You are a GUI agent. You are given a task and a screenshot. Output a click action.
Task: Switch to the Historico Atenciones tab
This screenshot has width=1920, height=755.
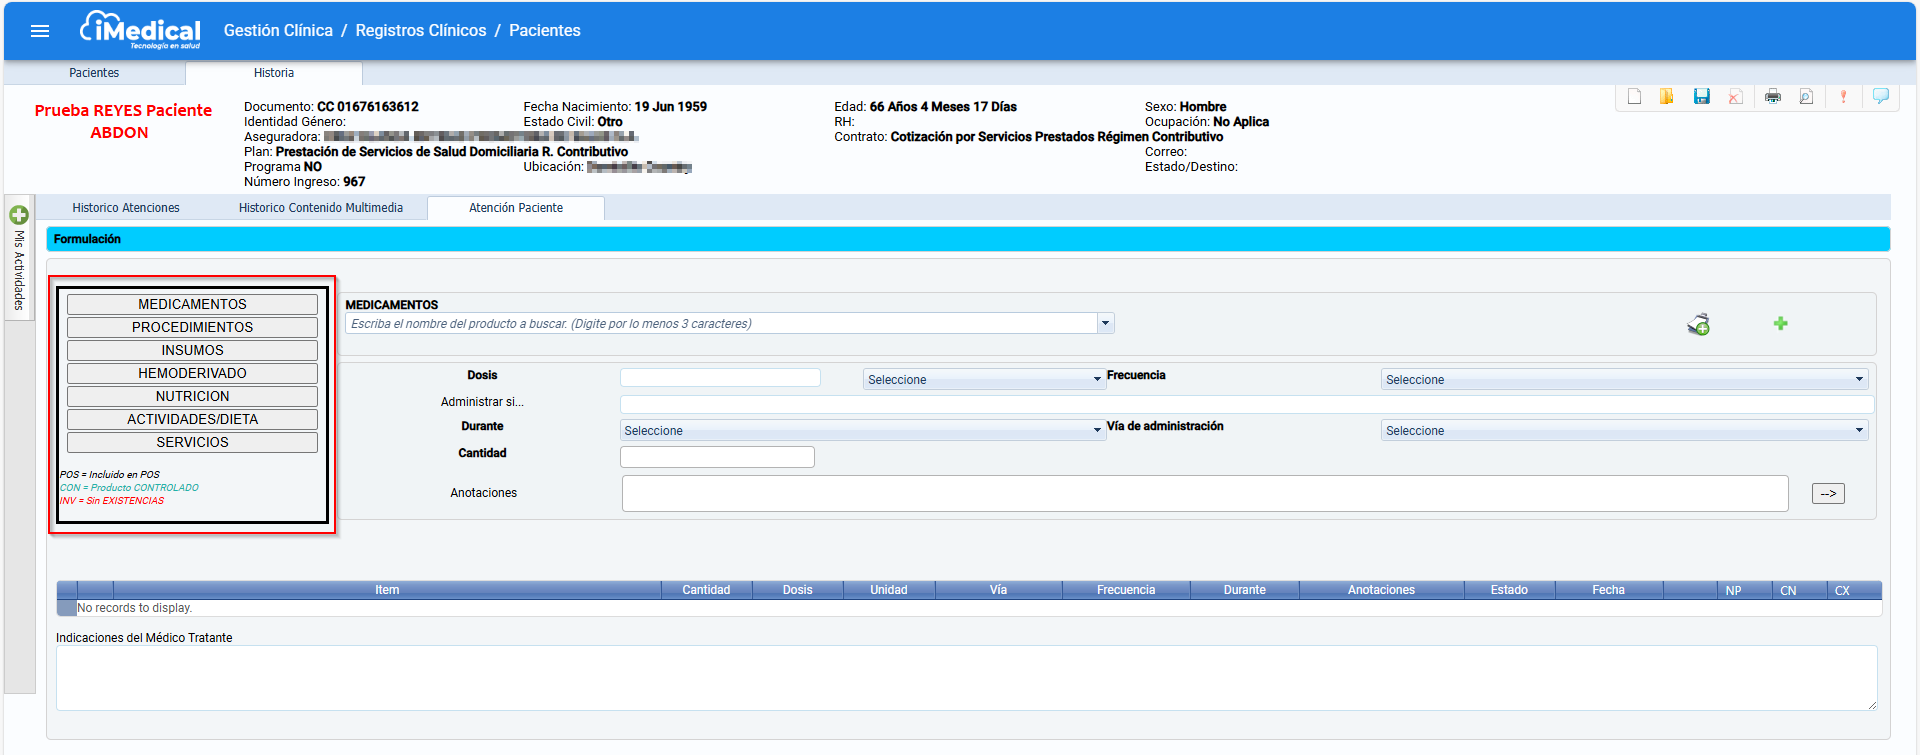(126, 208)
